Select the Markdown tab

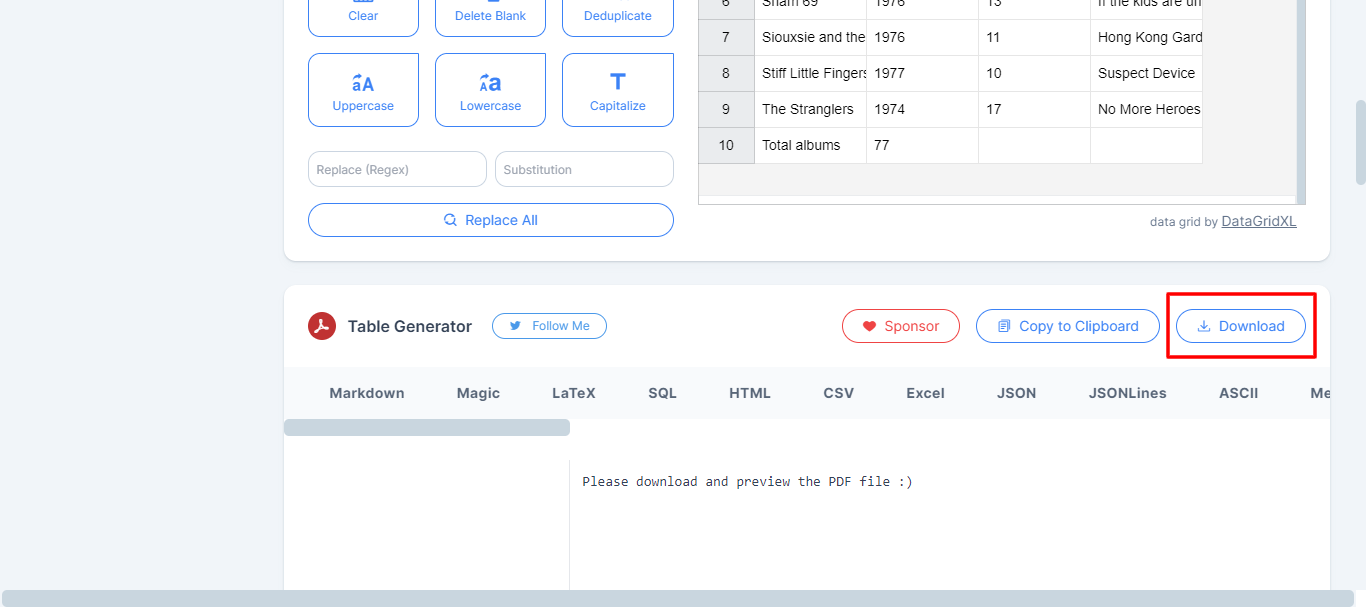[x=366, y=393]
